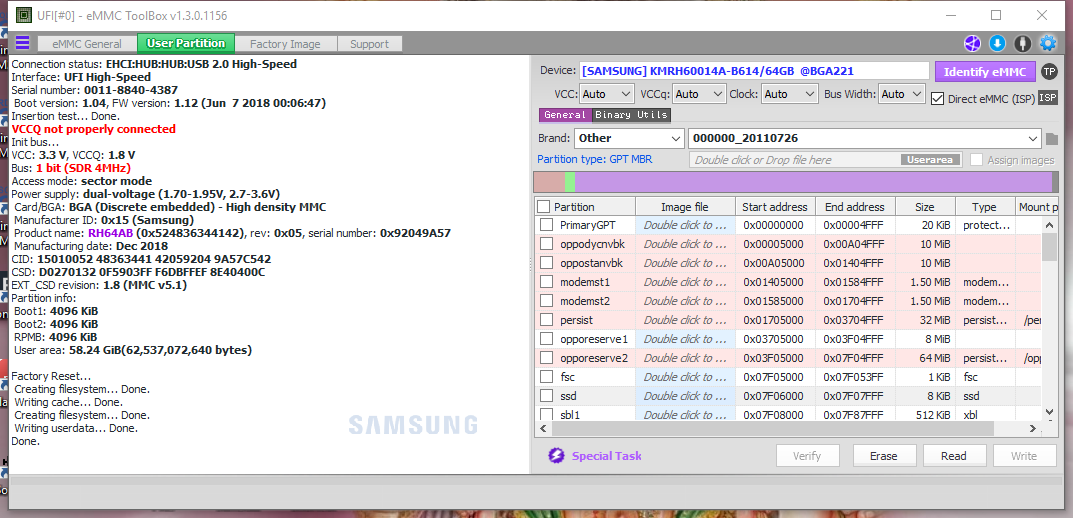Click the Write button
Screen dimensions: 1073x518
point(1023,456)
